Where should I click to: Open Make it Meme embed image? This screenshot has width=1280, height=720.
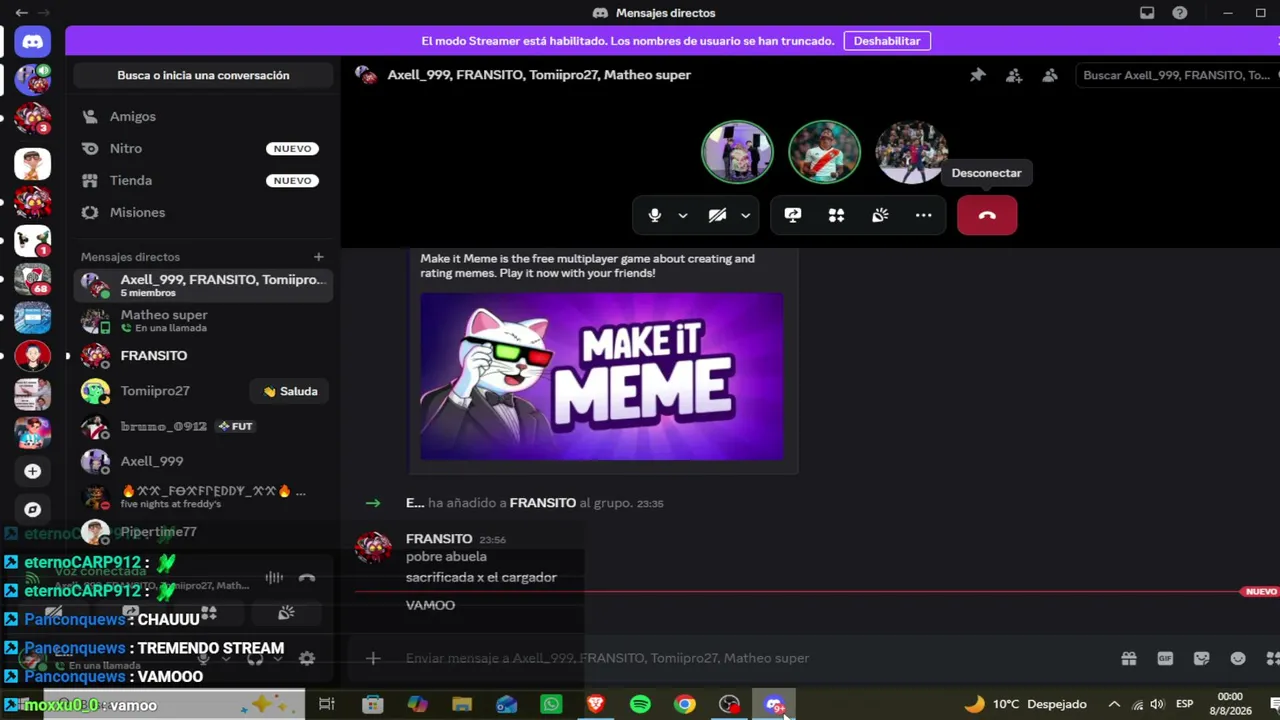(x=602, y=376)
